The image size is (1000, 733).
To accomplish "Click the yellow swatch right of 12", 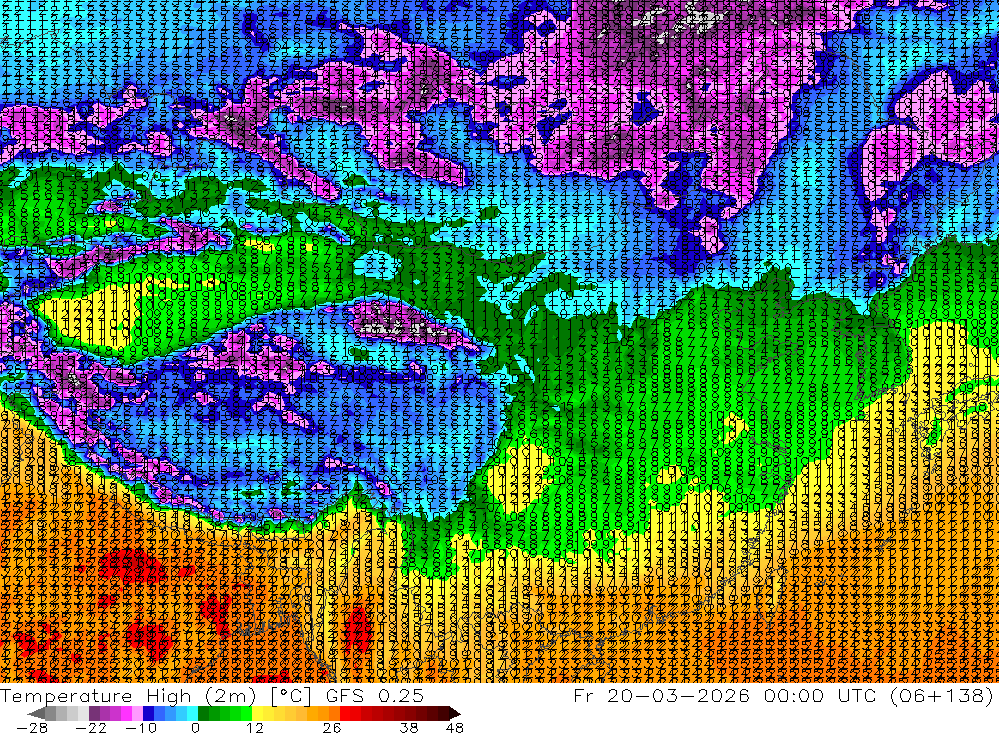I will [257, 714].
